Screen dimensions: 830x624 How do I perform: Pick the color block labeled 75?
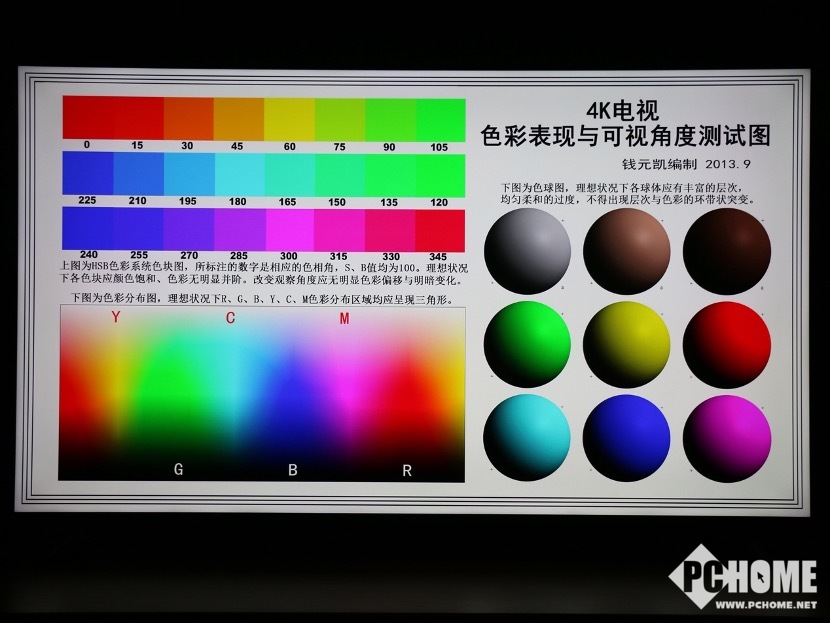[x=340, y=120]
